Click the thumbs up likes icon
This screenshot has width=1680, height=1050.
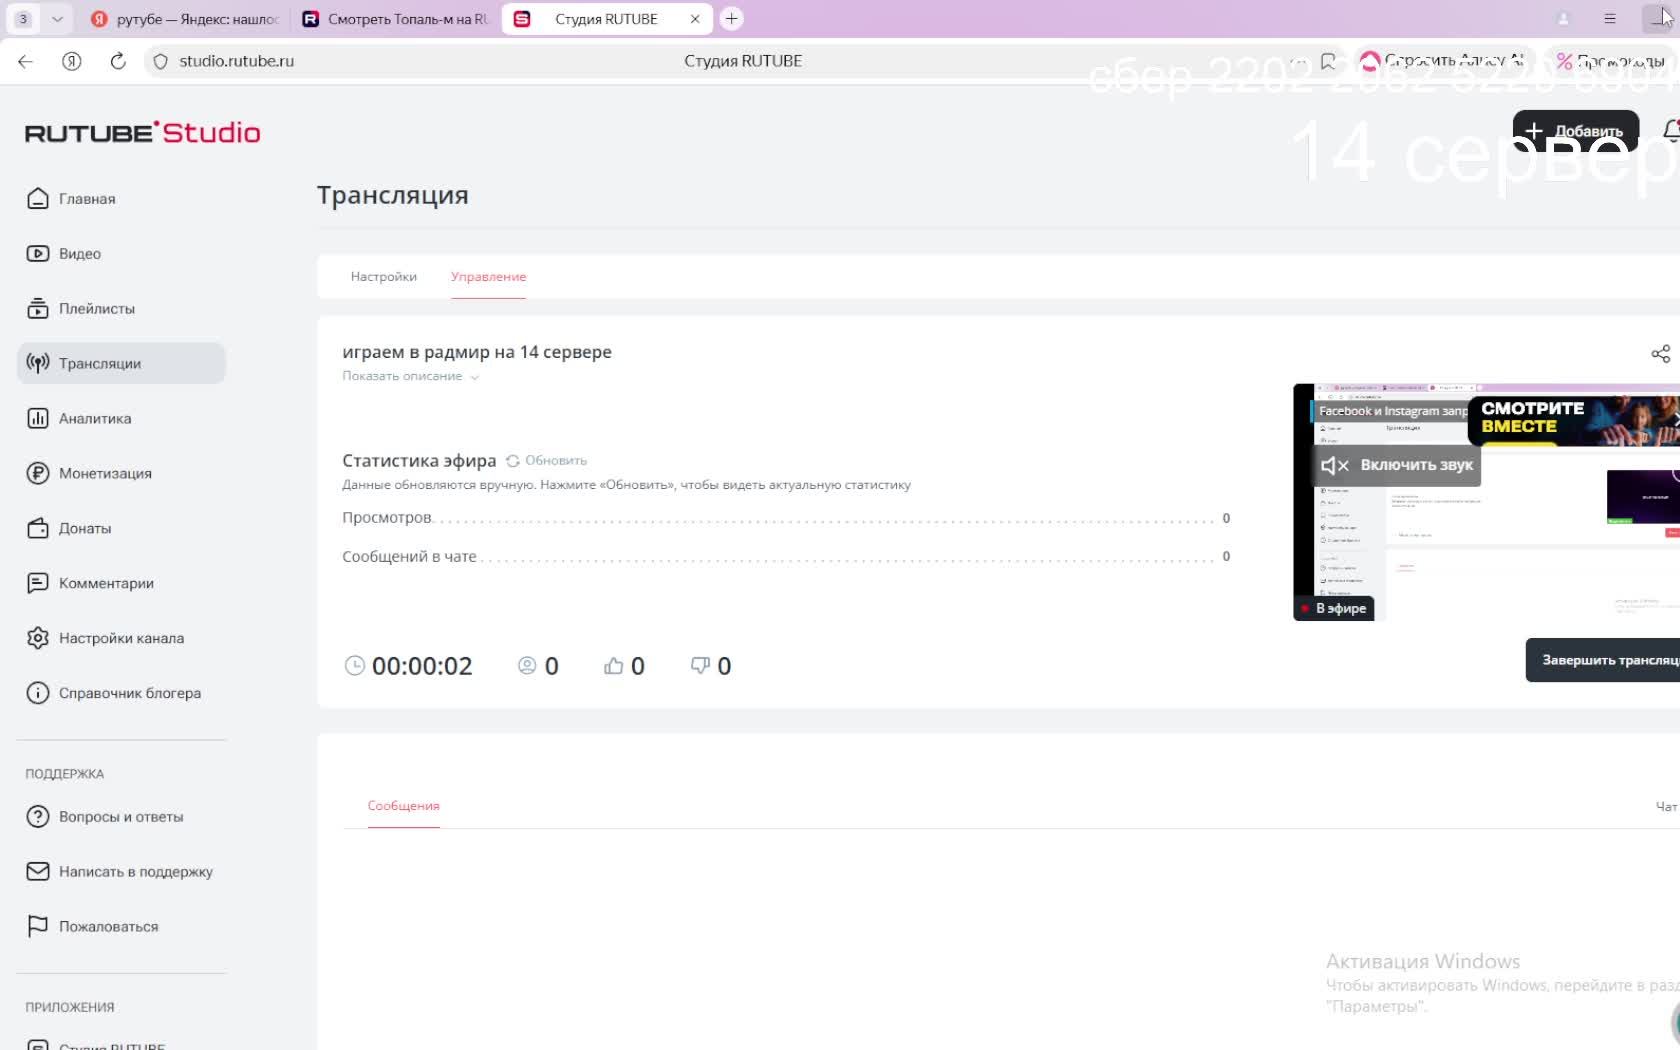click(x=613, y=666)
